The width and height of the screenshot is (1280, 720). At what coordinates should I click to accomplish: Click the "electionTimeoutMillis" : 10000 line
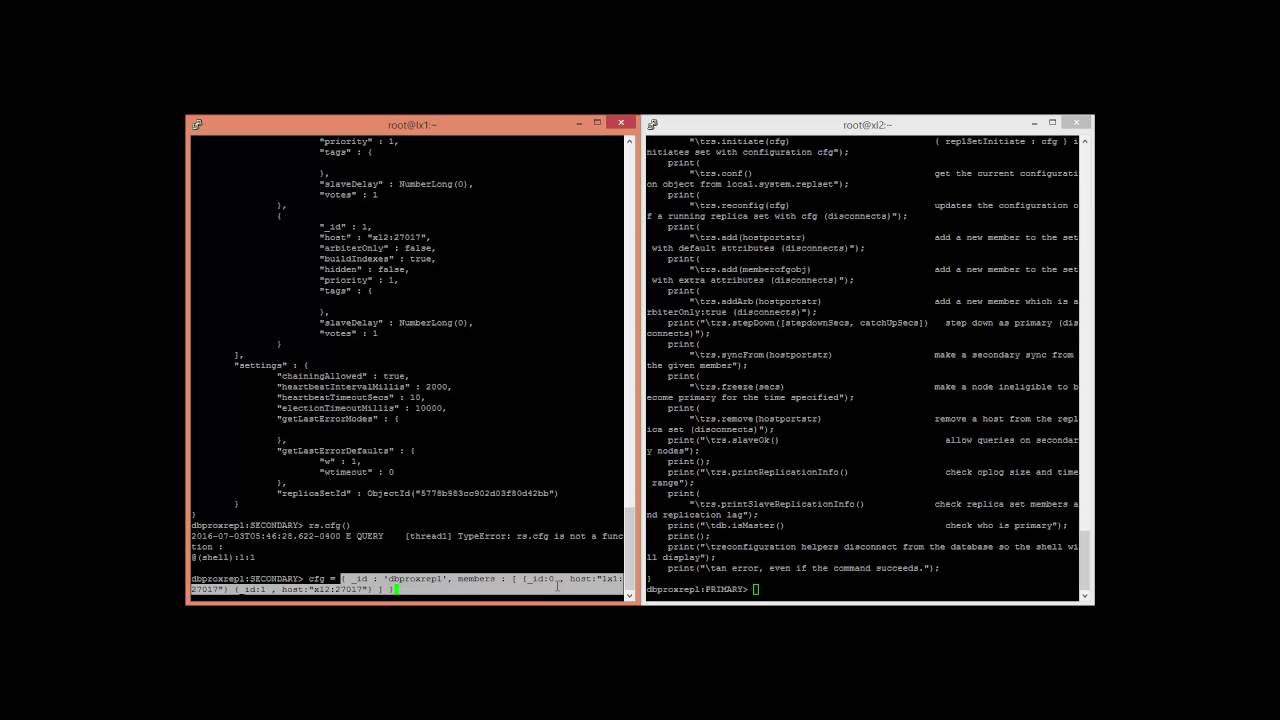tap(361, 408)
